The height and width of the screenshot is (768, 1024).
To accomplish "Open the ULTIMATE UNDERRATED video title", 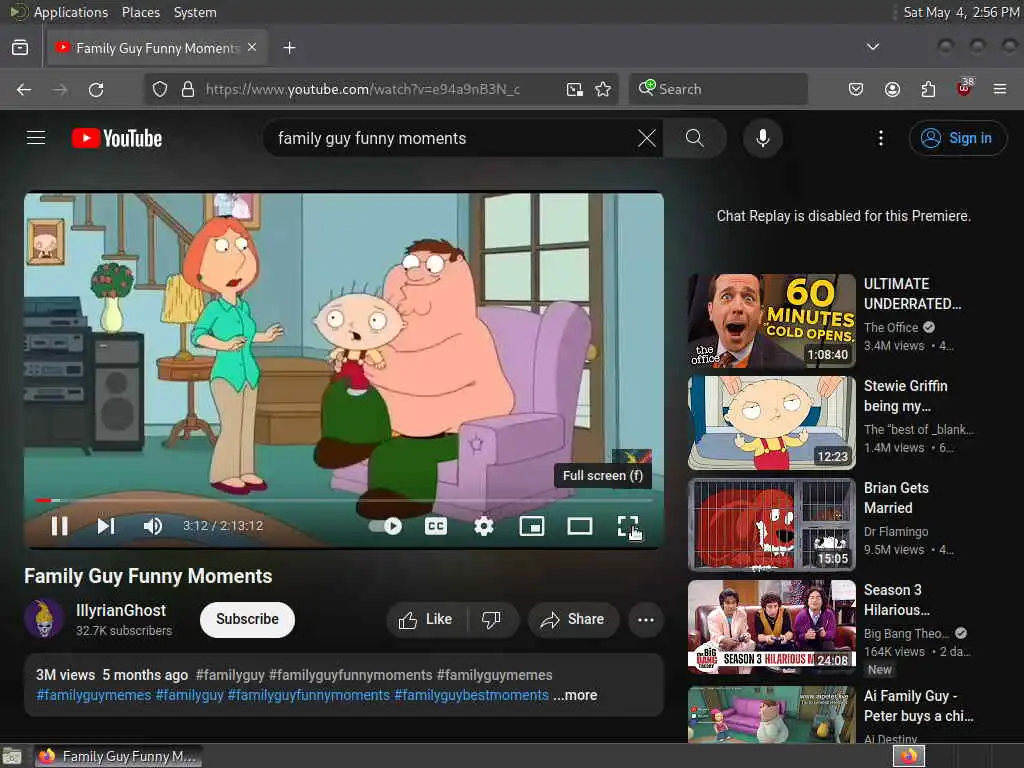I will point(912,294).
